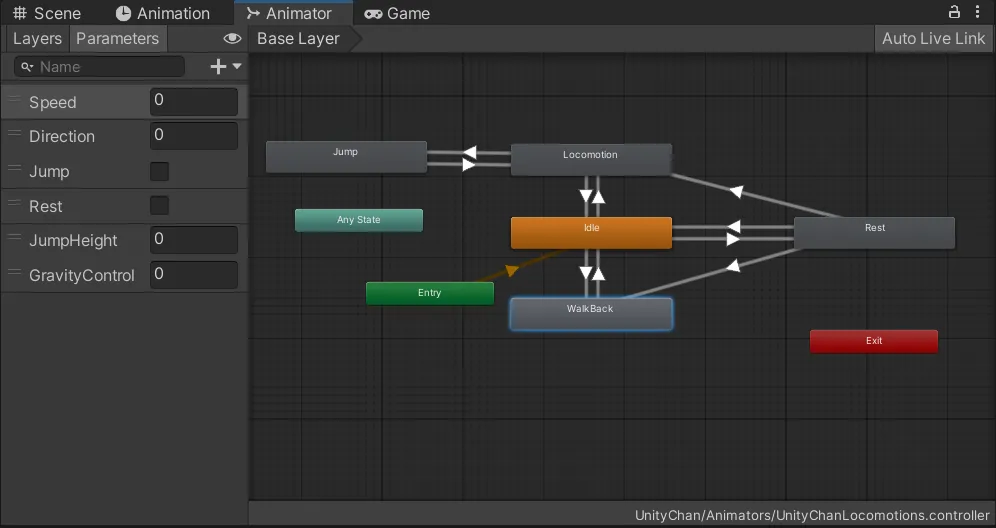
Task: Click the drag handle beside JumpHeight
Action: 14,237
